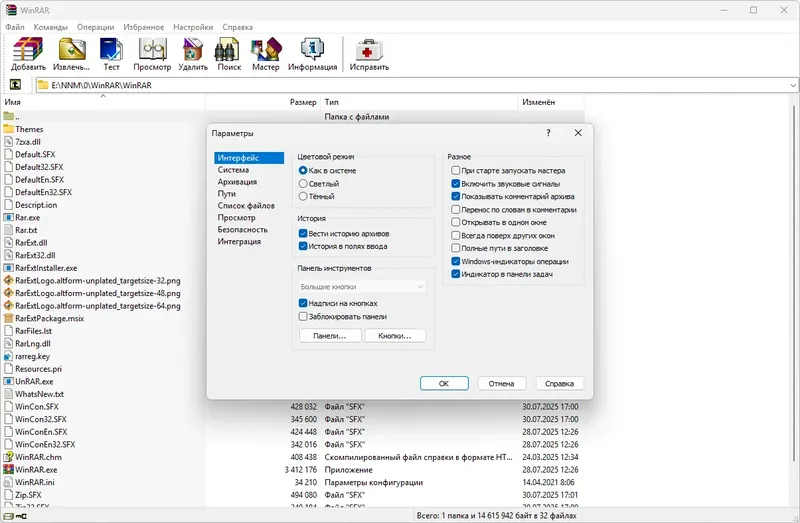Click the OK button in Параметры
The height and width of the screenshot is (523, 800).
pos(444,383)
